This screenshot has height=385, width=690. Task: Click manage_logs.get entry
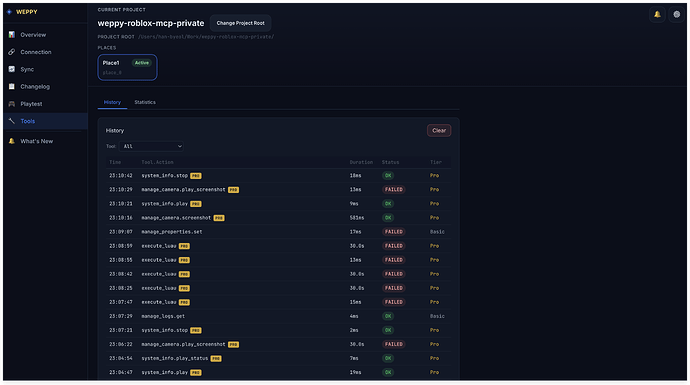[x=163, y=316]
